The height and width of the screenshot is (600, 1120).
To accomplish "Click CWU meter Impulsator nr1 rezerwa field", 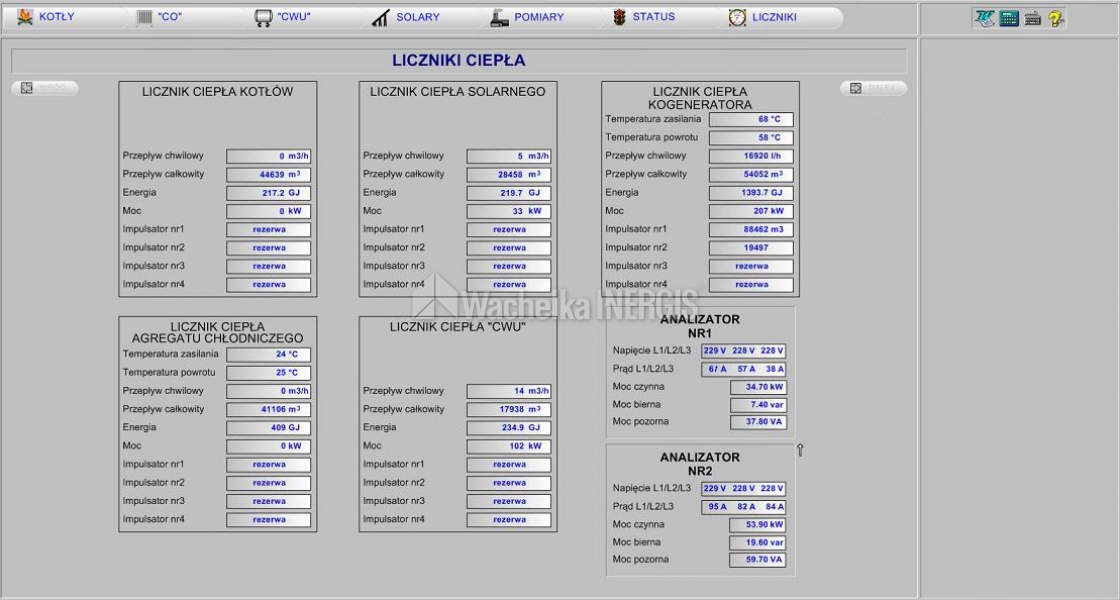I will coord(509,465).
